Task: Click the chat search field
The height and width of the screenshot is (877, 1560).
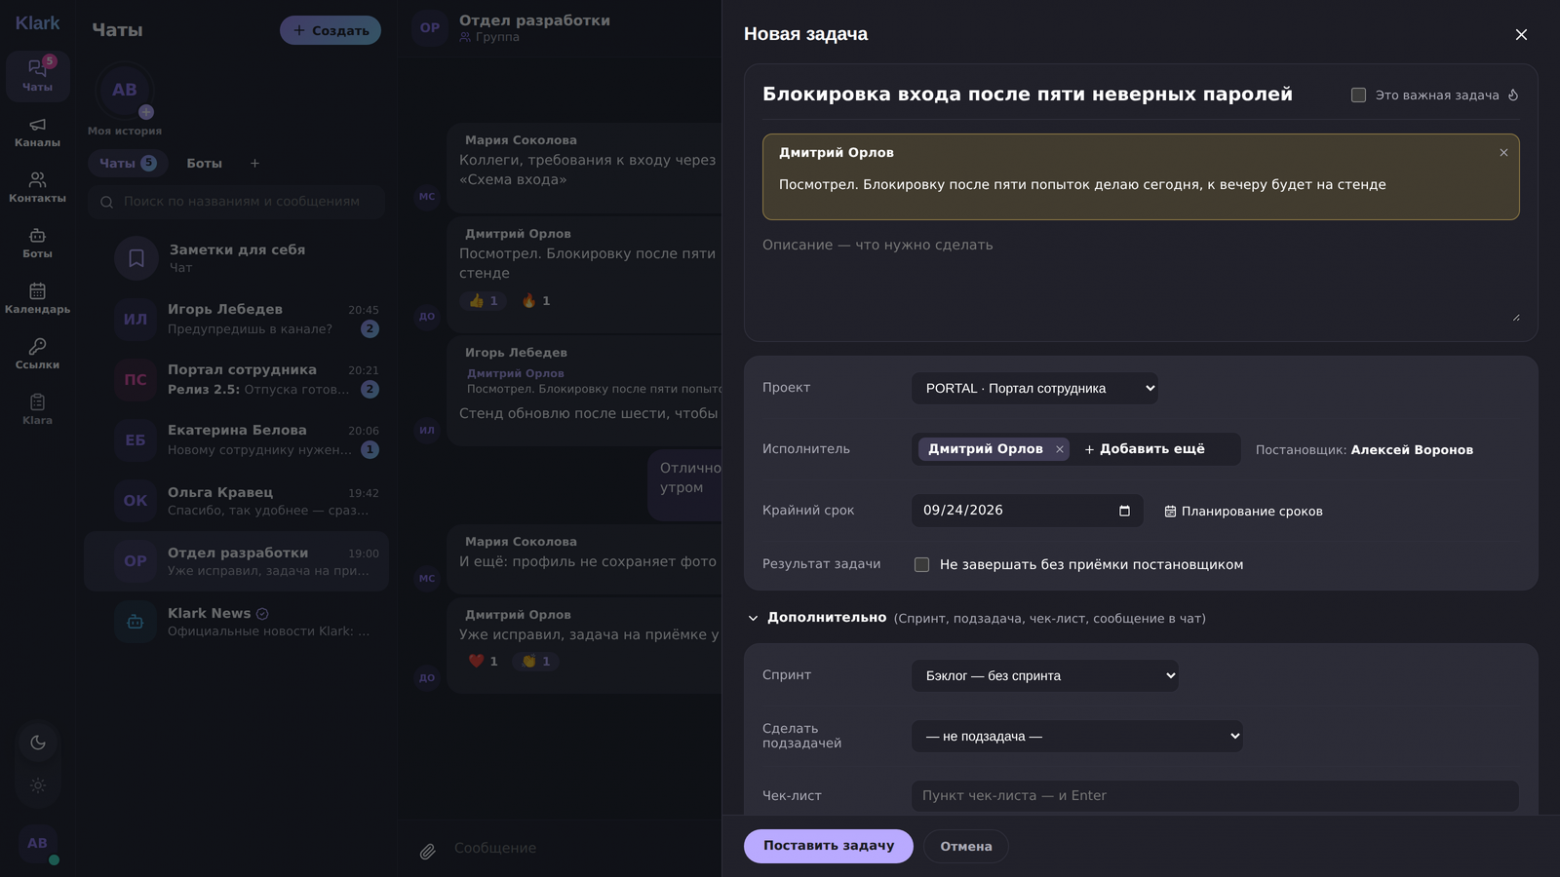Action: tap(237, 202)
